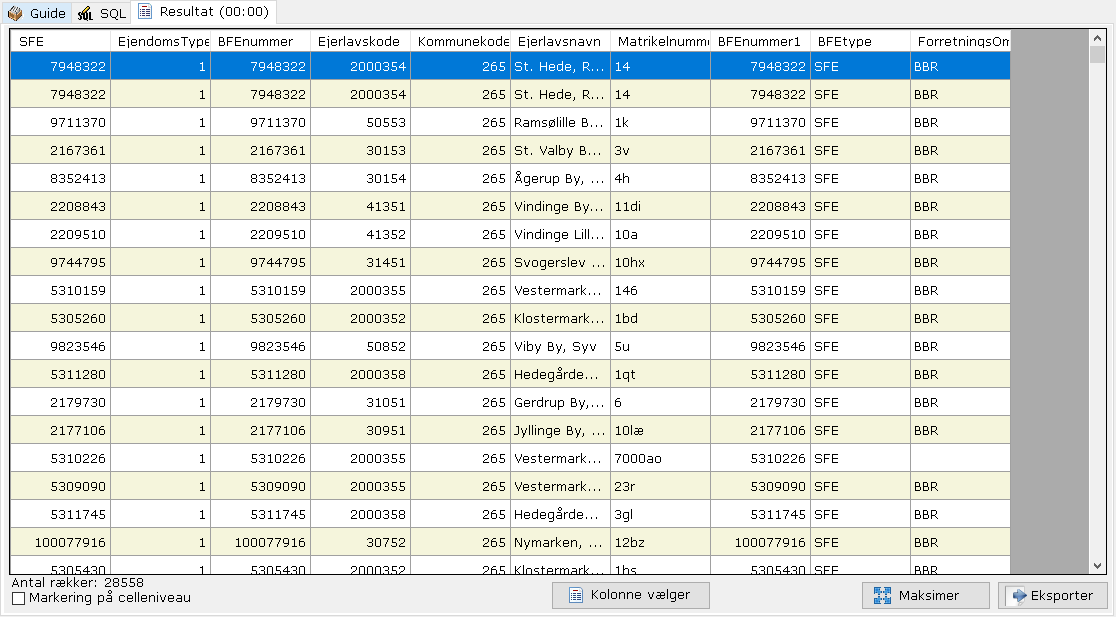Click the Guide tab box icon
Viewport: 1116px width, 617px height.
15,13
